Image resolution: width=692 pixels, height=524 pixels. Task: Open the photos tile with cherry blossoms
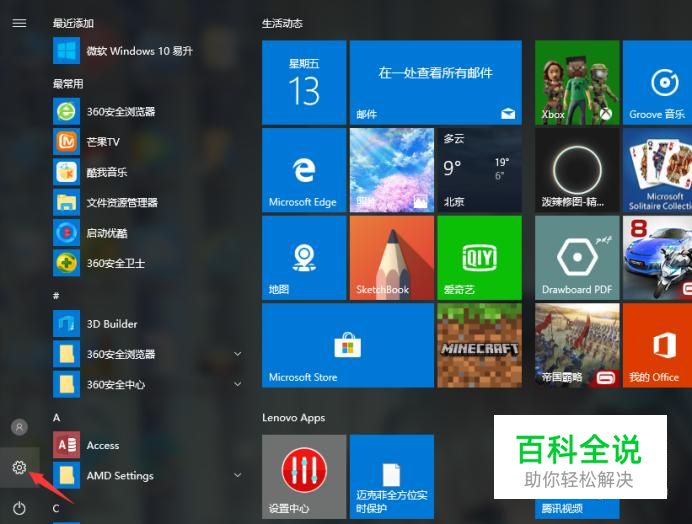pos(392,170)
